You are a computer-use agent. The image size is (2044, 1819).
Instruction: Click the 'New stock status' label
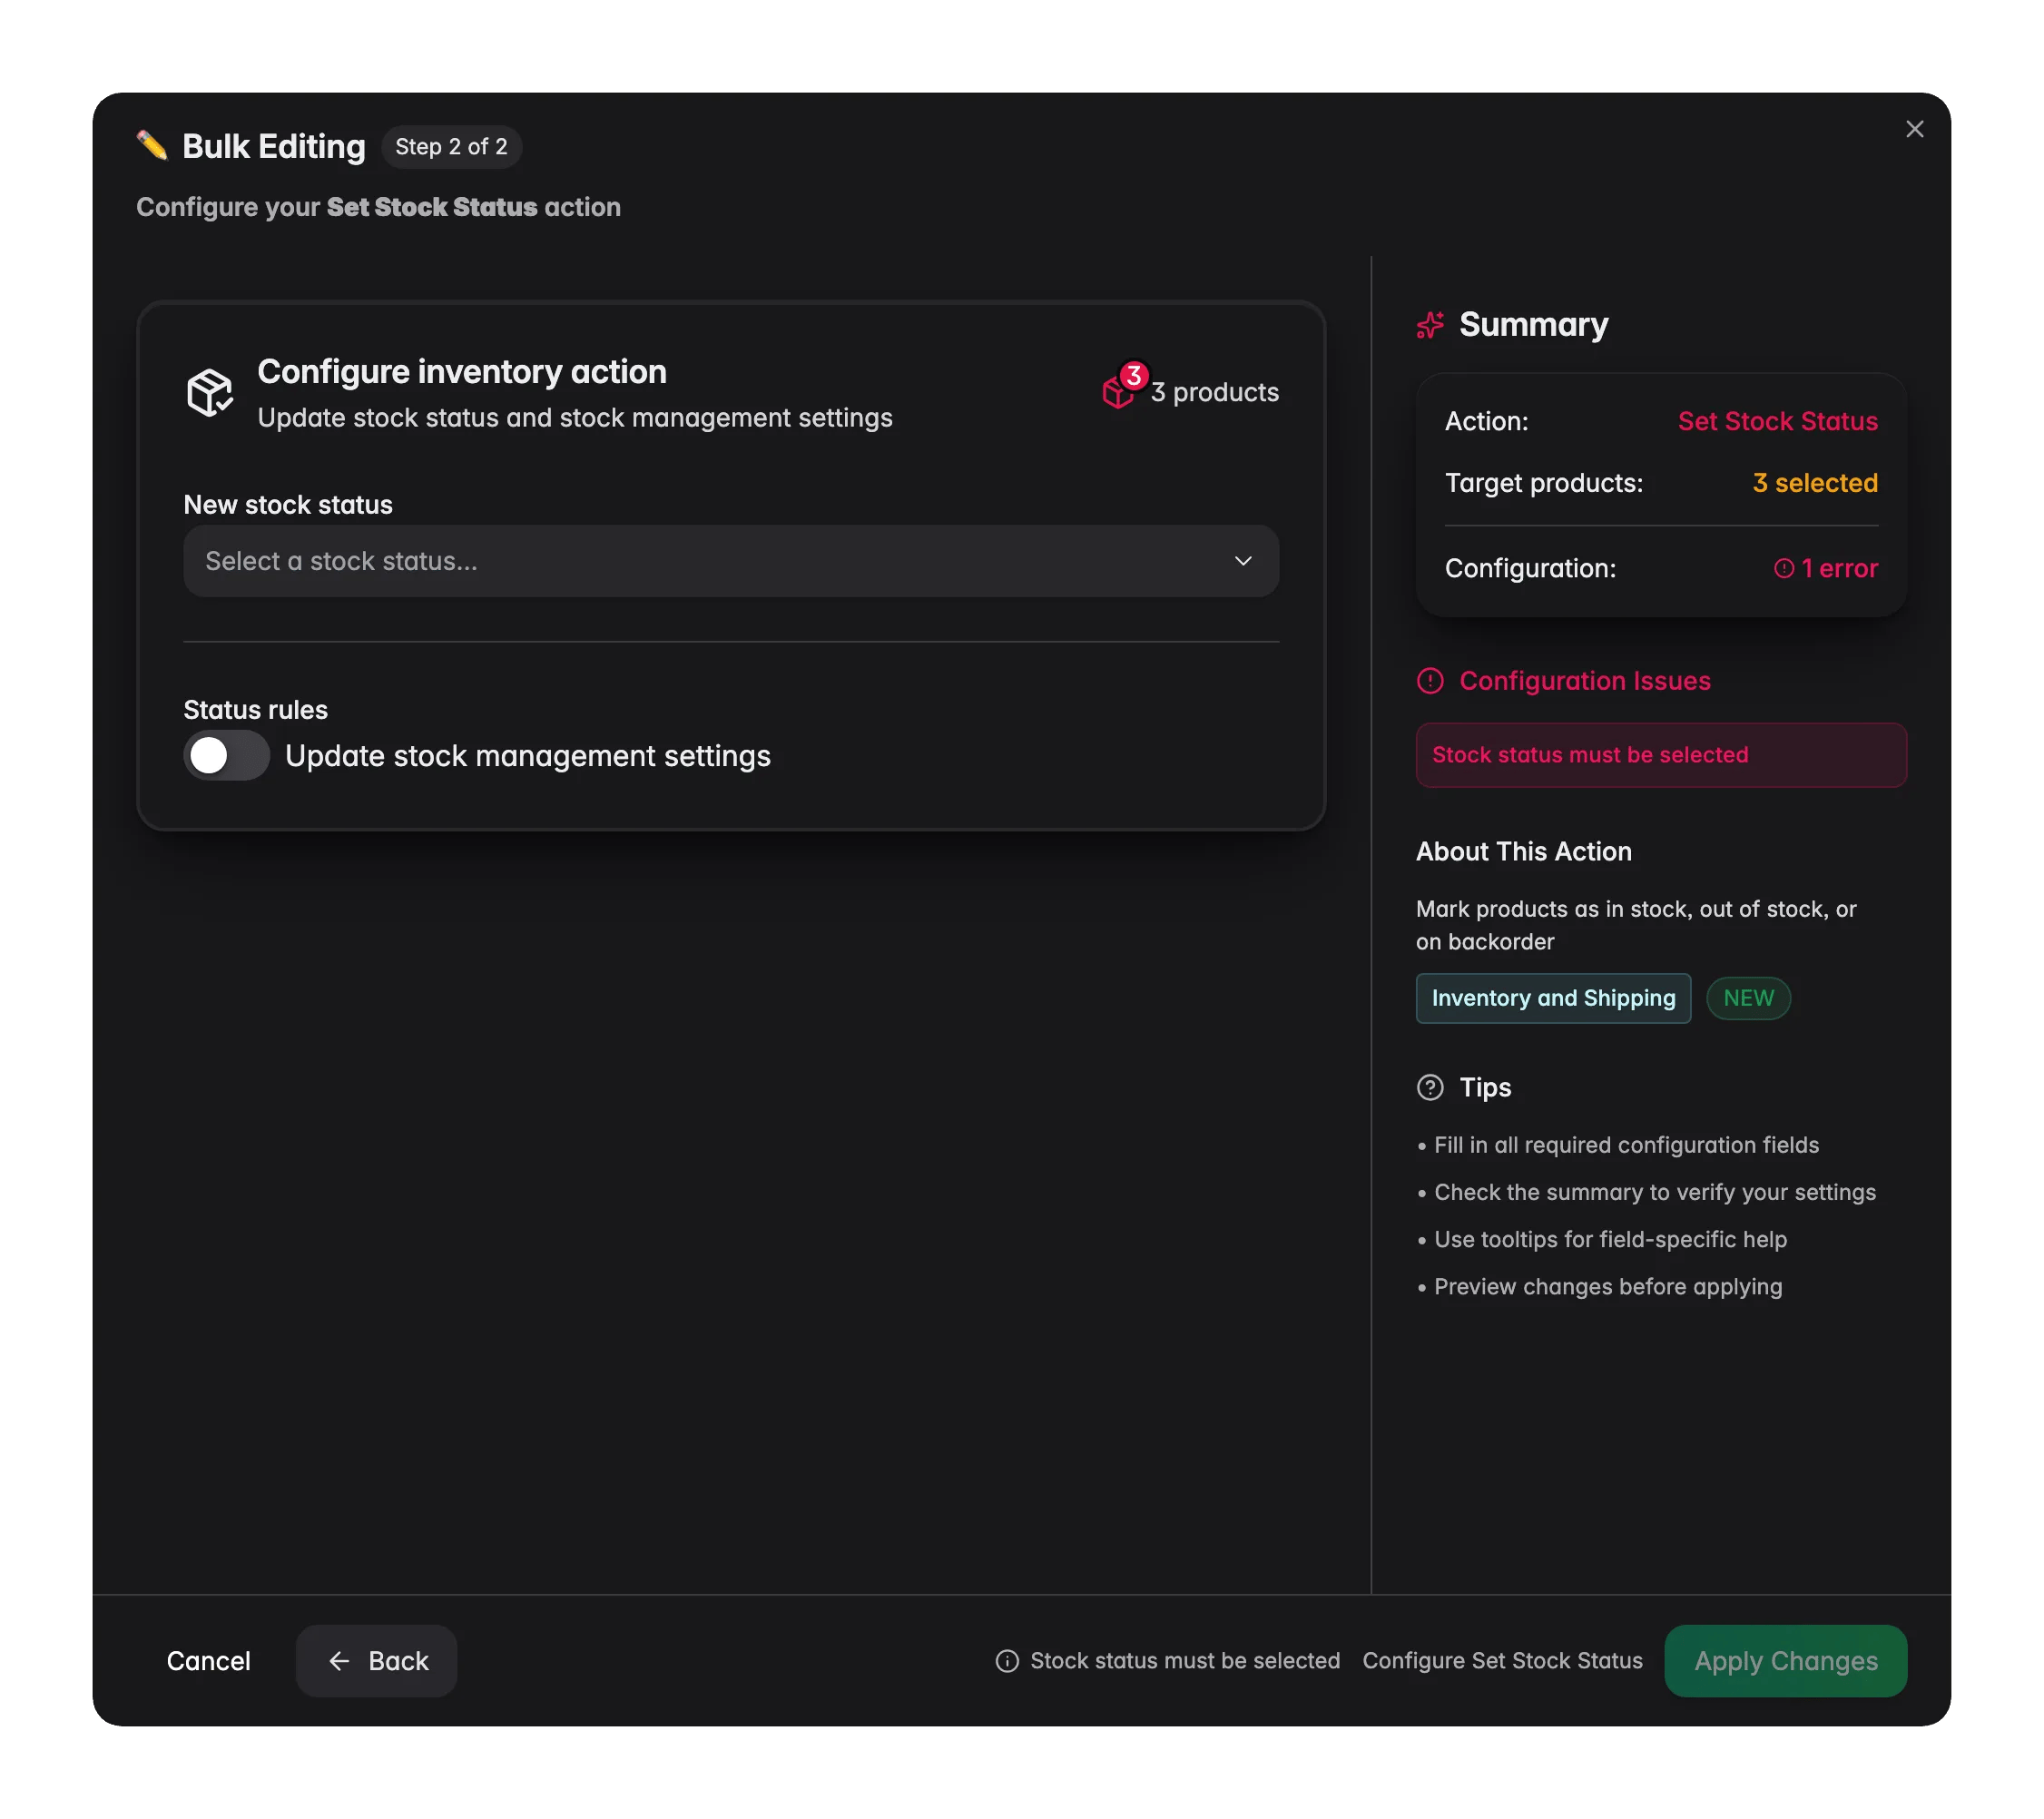click(x=288, y=505)
